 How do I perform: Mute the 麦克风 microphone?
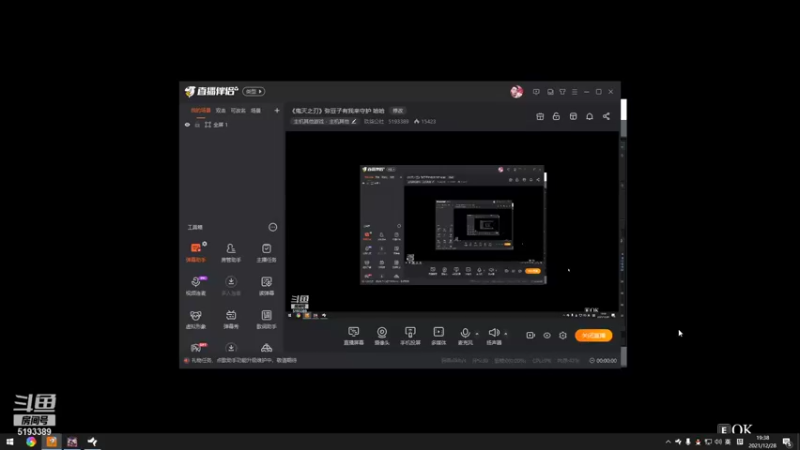(465, 336)
